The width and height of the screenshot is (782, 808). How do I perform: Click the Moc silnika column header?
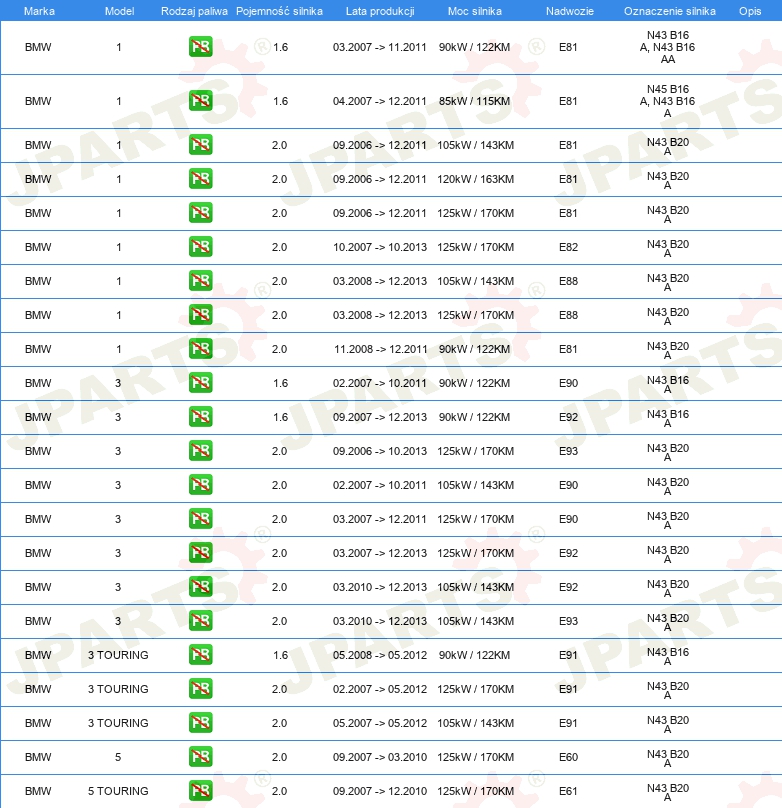point(474,11)
